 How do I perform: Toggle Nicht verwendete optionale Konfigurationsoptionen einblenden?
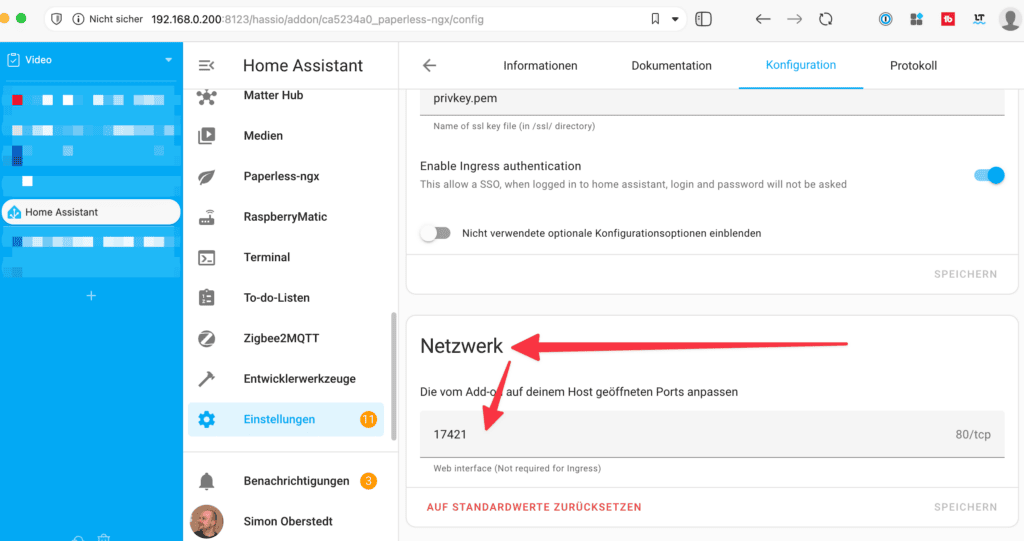point(436,233)
